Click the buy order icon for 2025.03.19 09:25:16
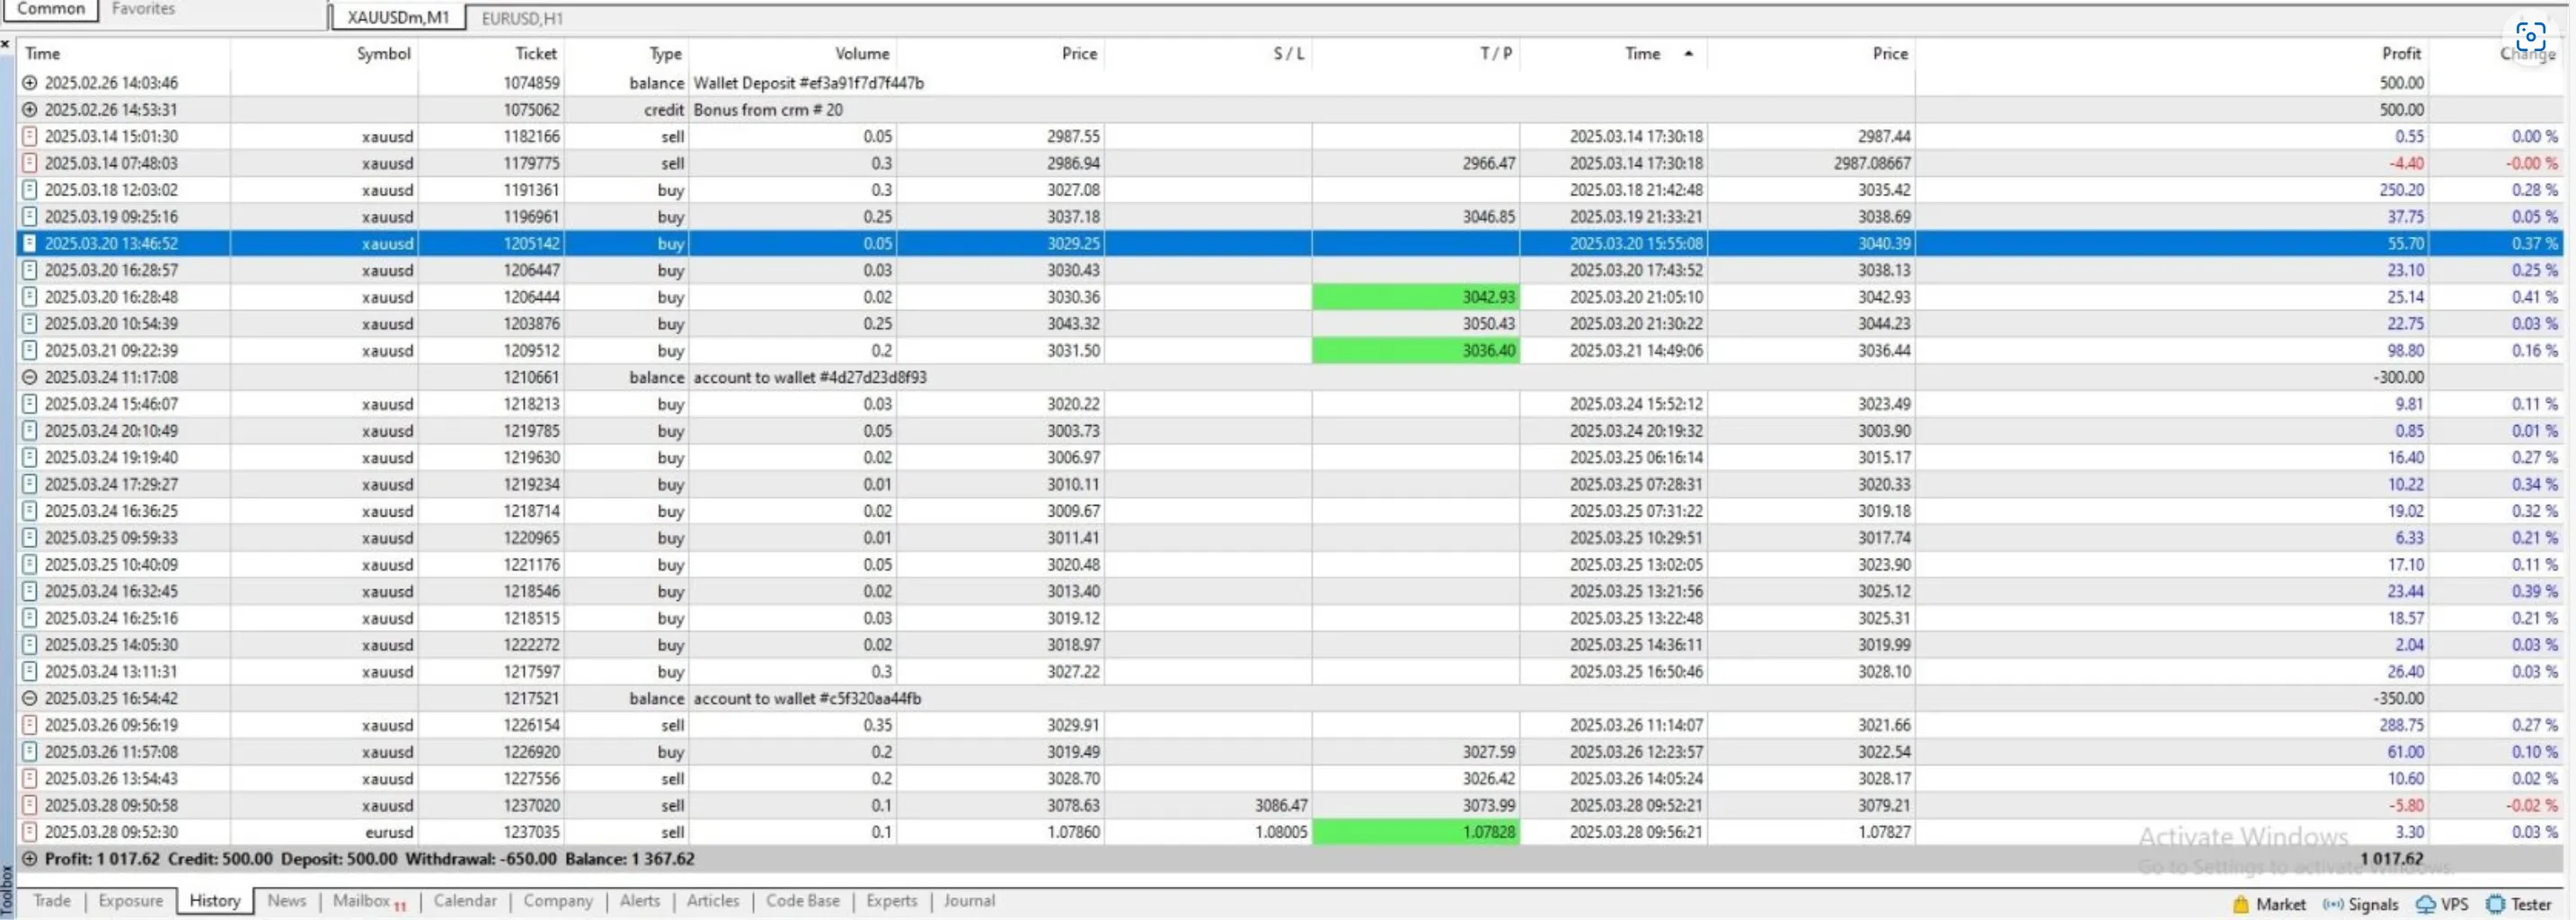 [x=30, y=217]
